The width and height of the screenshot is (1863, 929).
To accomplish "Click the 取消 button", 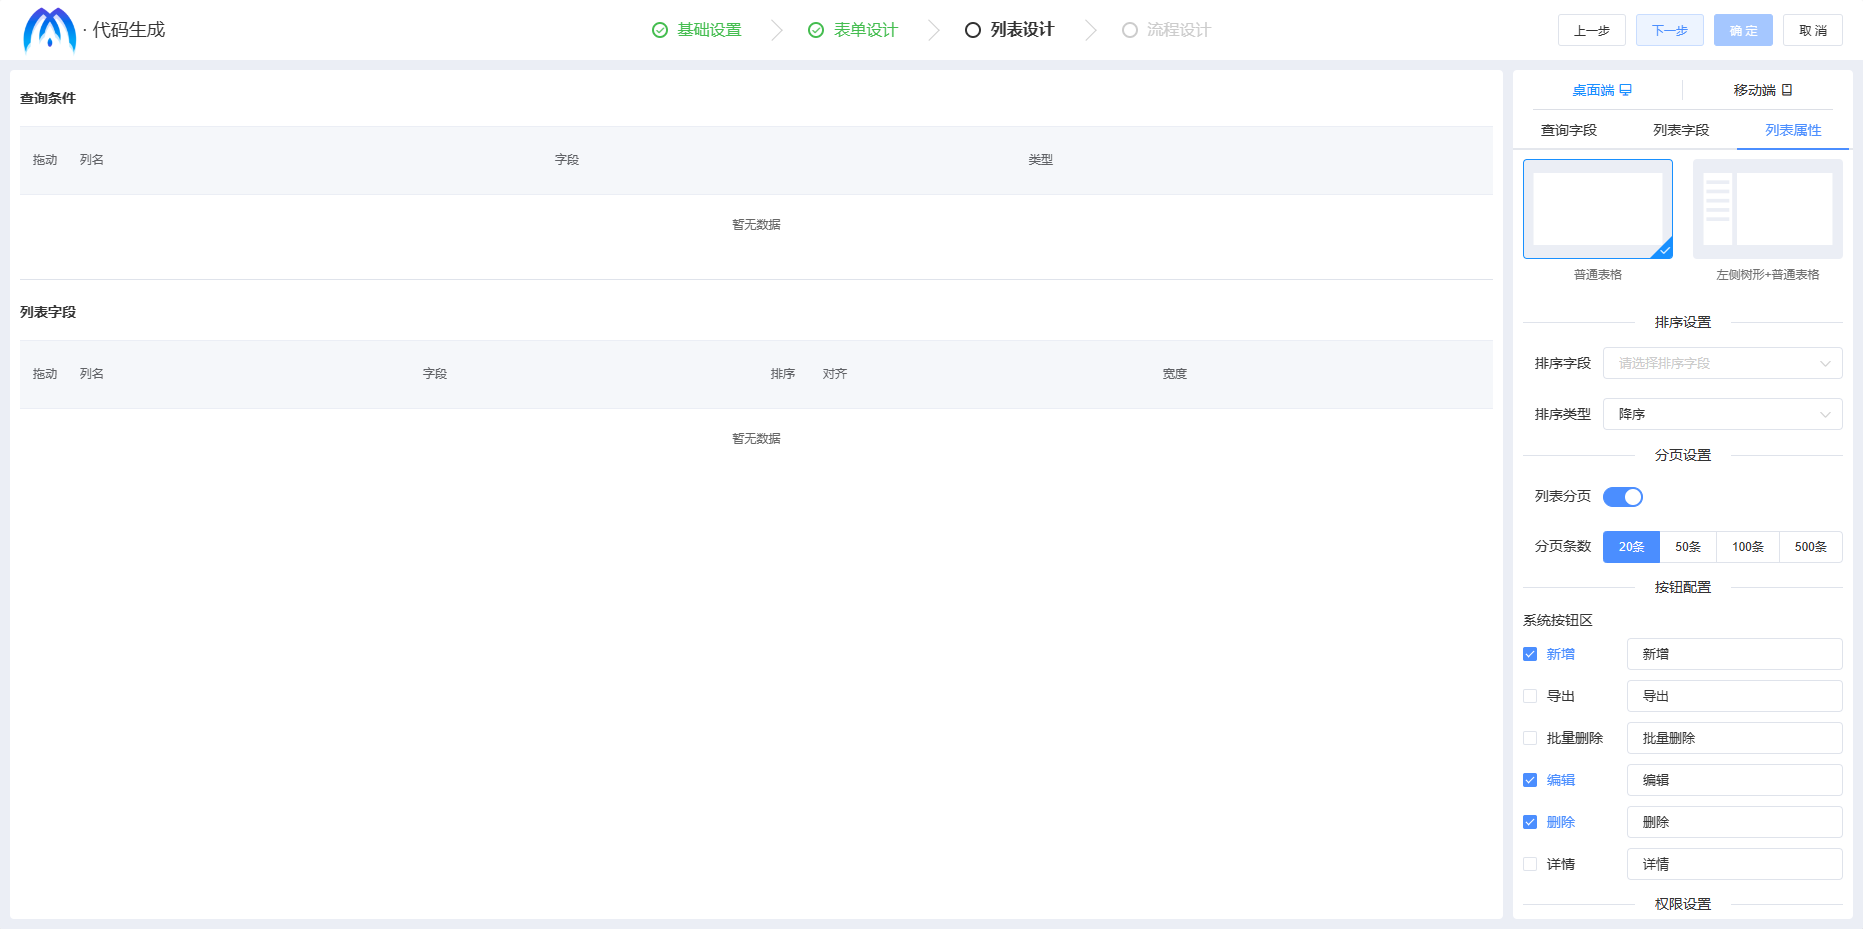I will 1813,30.
